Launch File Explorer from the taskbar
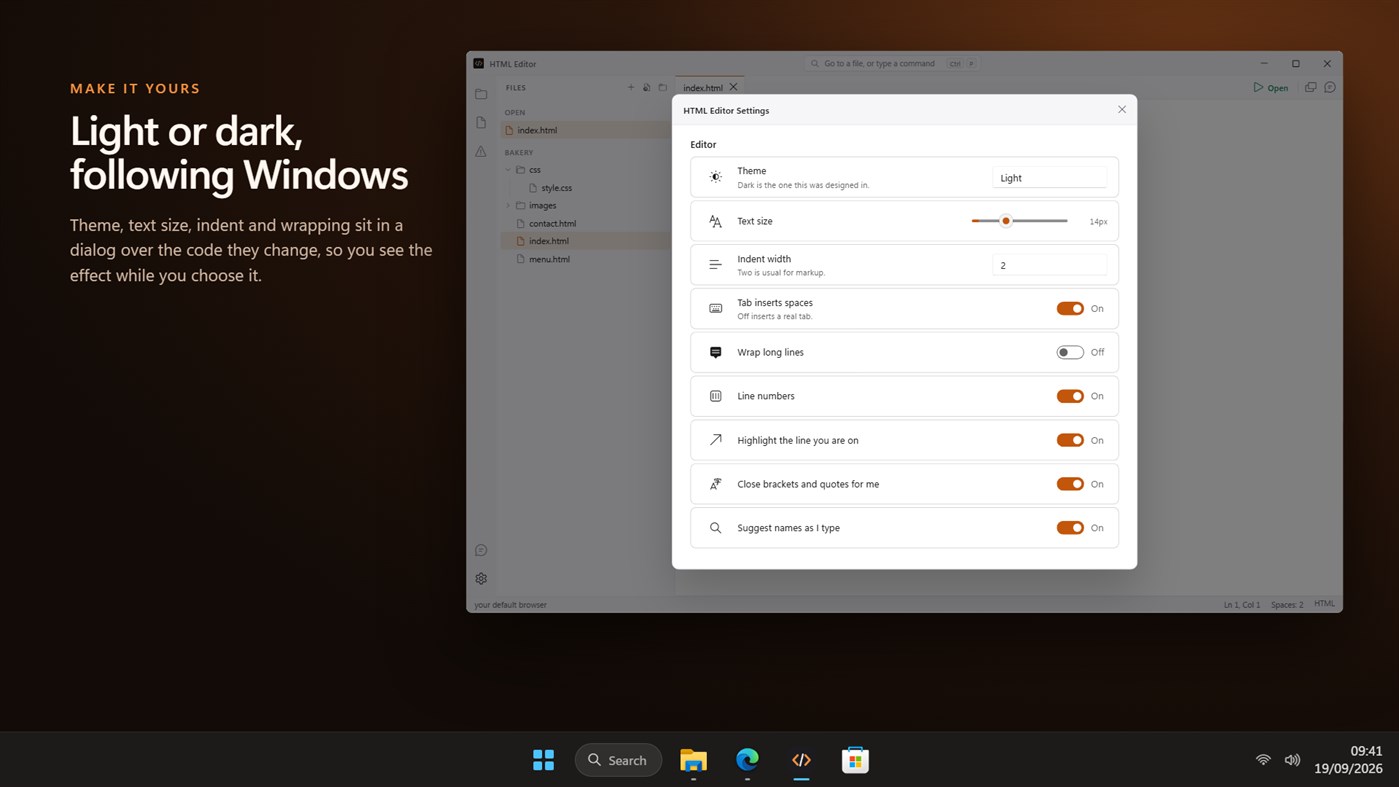The image size is (1399, 787). pyautogui.click(x=693, y=760)
